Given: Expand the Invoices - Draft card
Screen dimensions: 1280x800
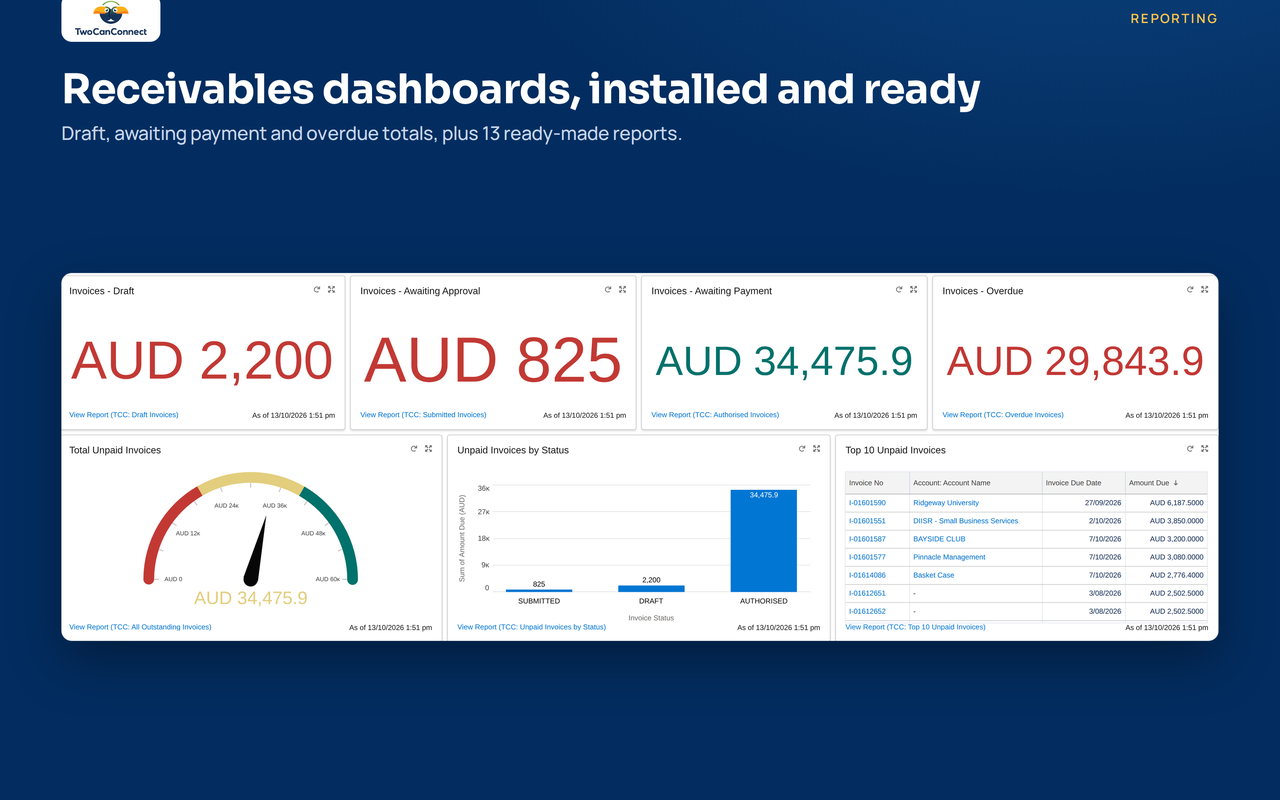Looking at the screenshot, I should click(331, 289).
